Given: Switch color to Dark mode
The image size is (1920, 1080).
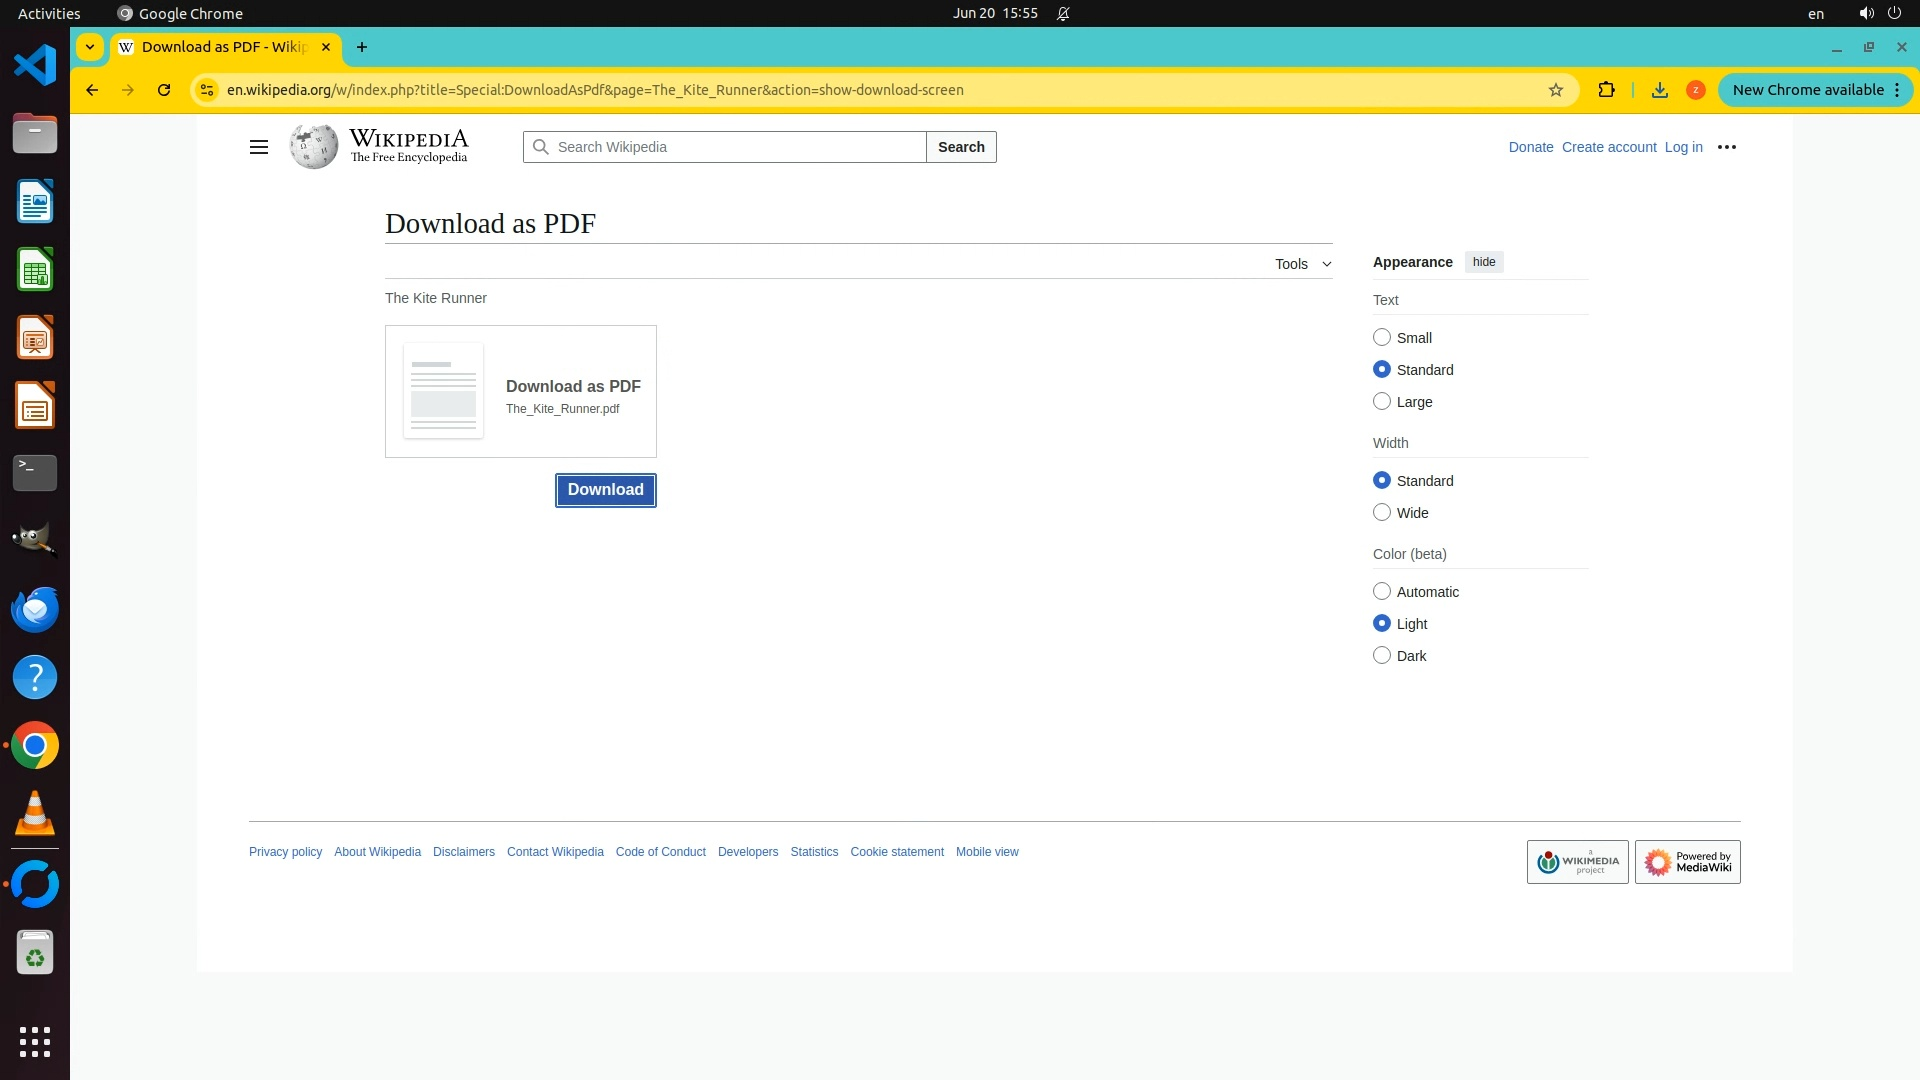Looking at the screenshot, I should [1382, 656].
